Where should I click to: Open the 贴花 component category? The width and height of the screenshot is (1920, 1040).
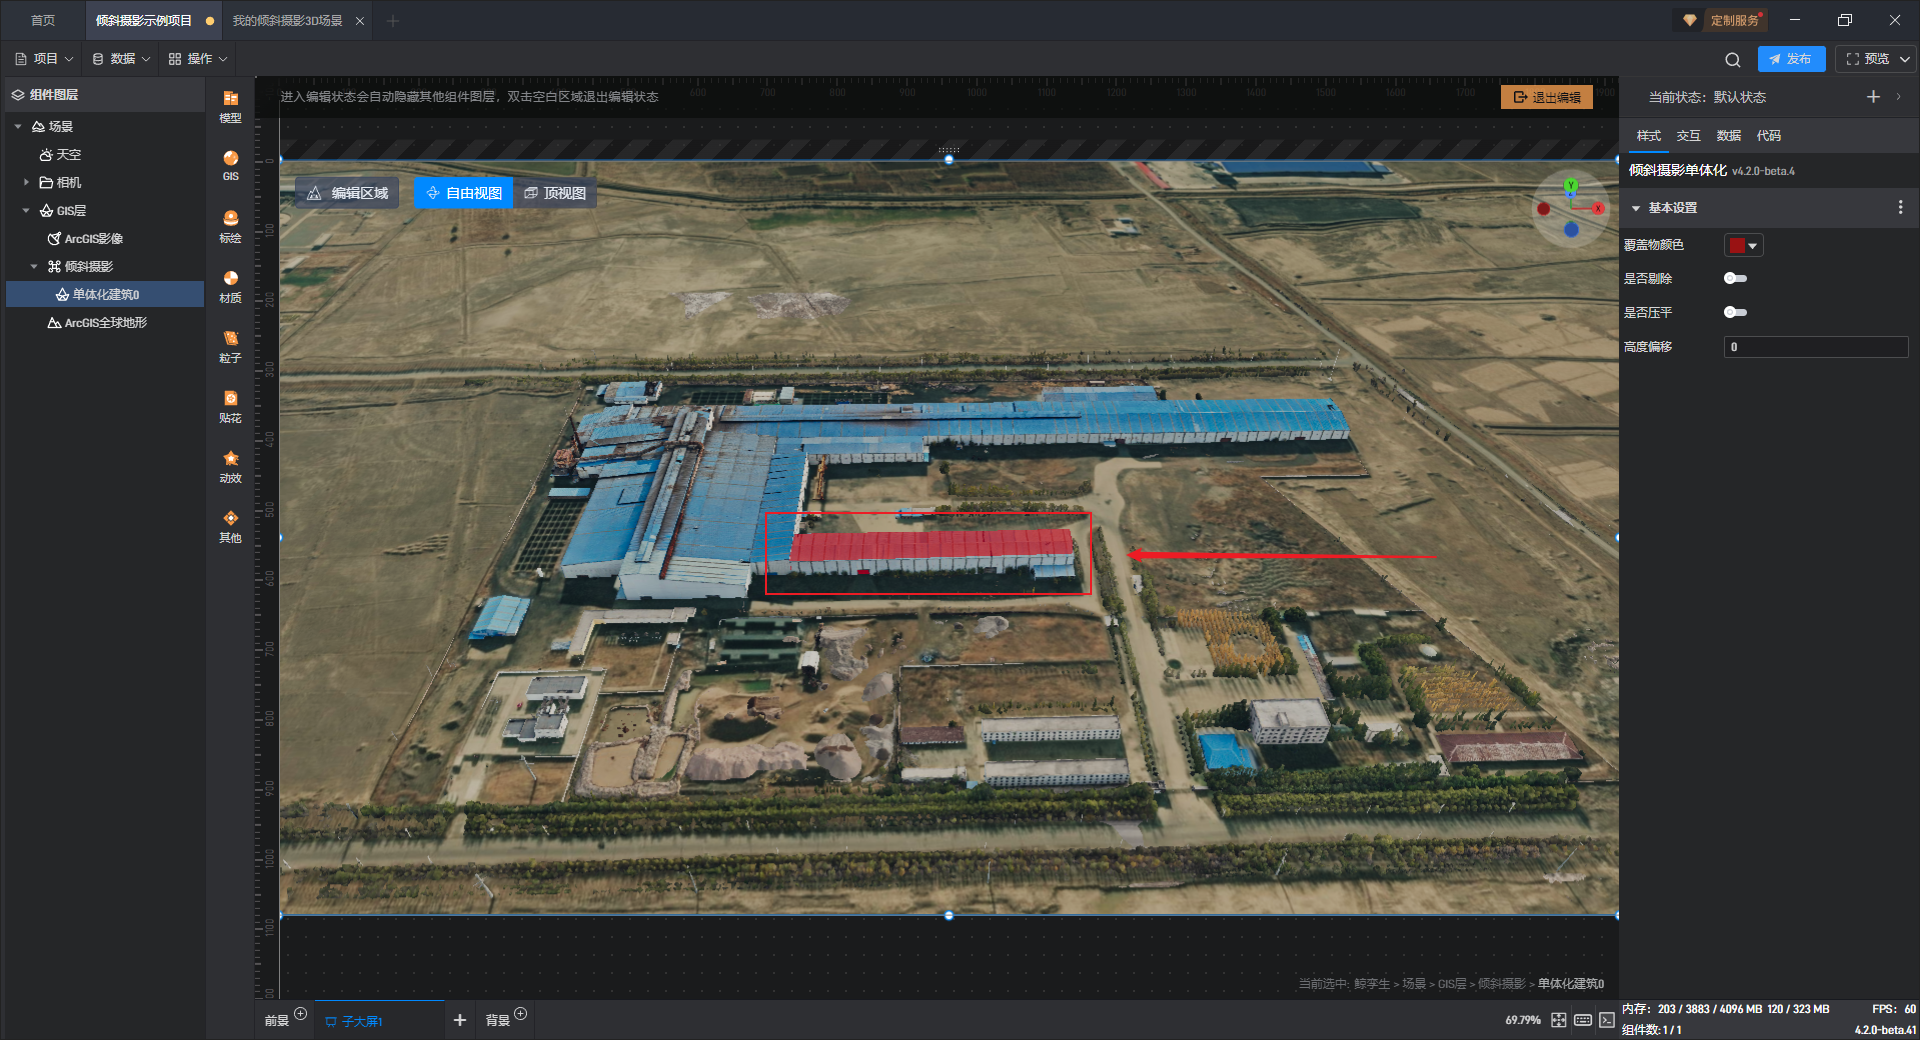point(230,406)
